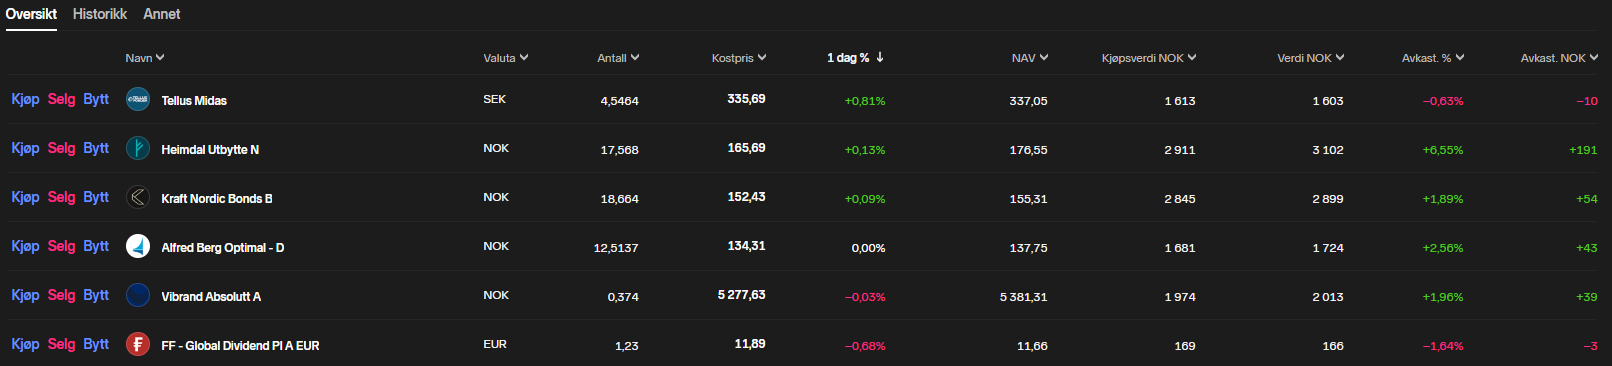Screen dimensions: 1612x366
Task: Click the Heimdal Utbytte N fund logo
Action: (138, 148)
